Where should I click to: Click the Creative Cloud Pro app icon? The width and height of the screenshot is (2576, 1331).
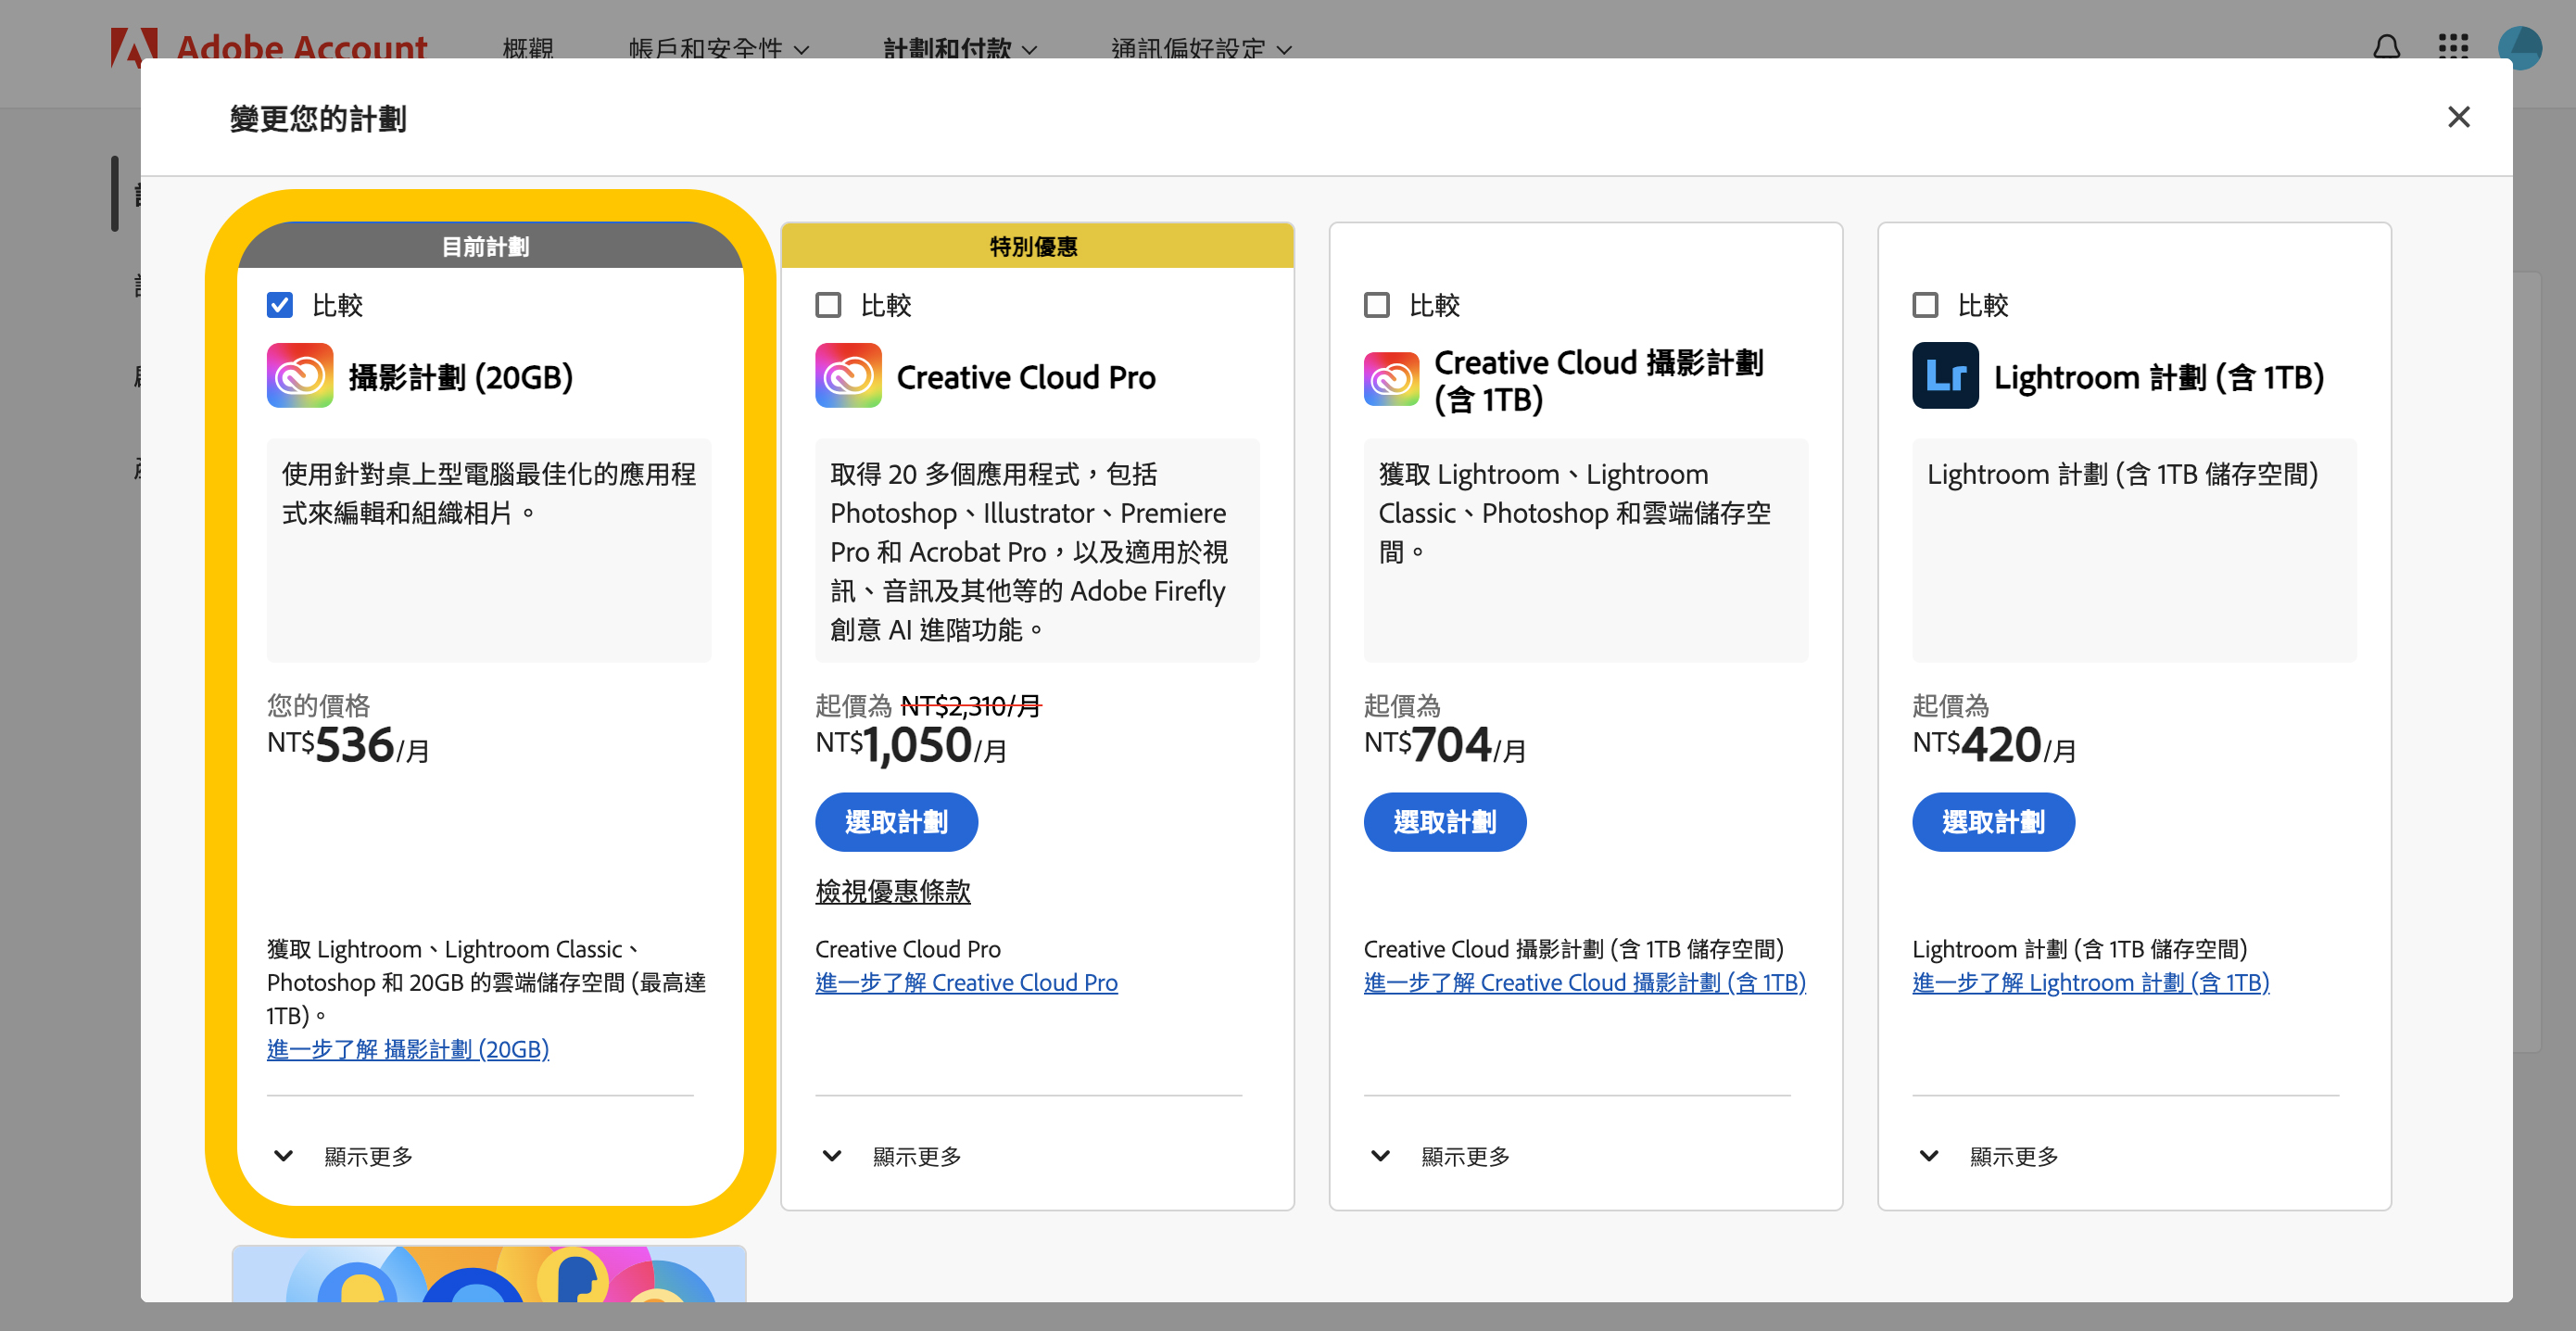click(848, 376)
